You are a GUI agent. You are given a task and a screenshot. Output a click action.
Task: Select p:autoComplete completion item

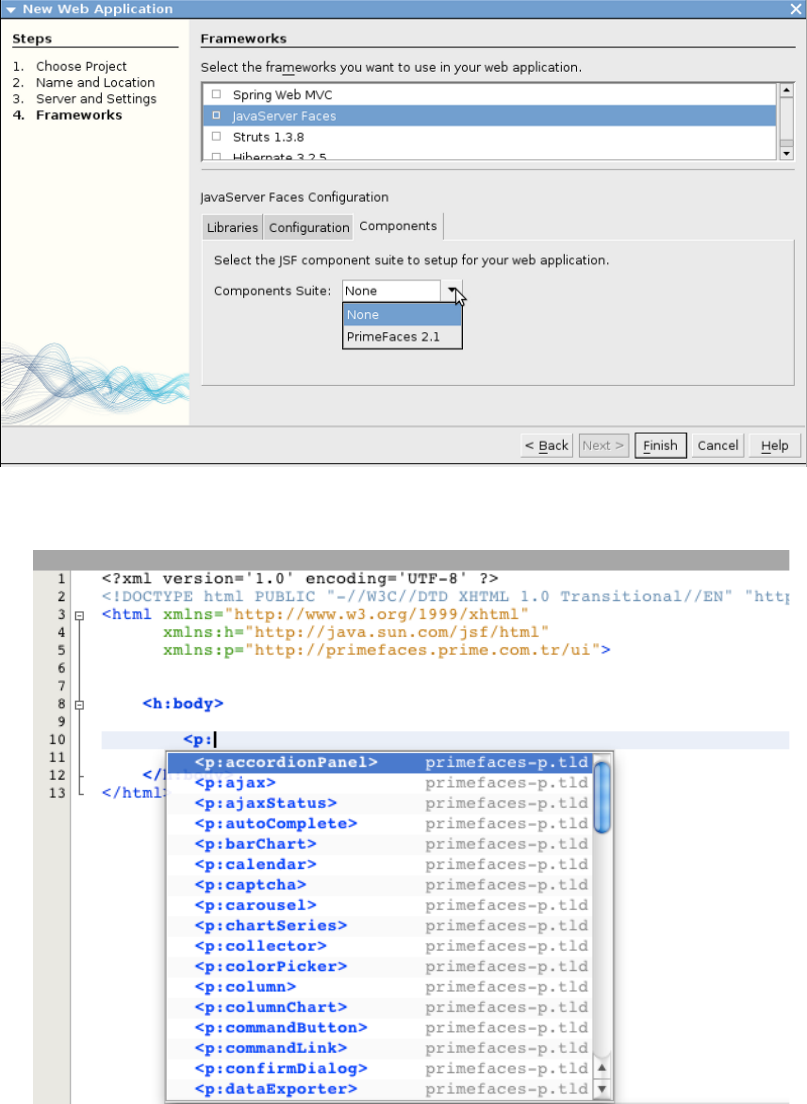pyautogui.click(x=380, y=824)
